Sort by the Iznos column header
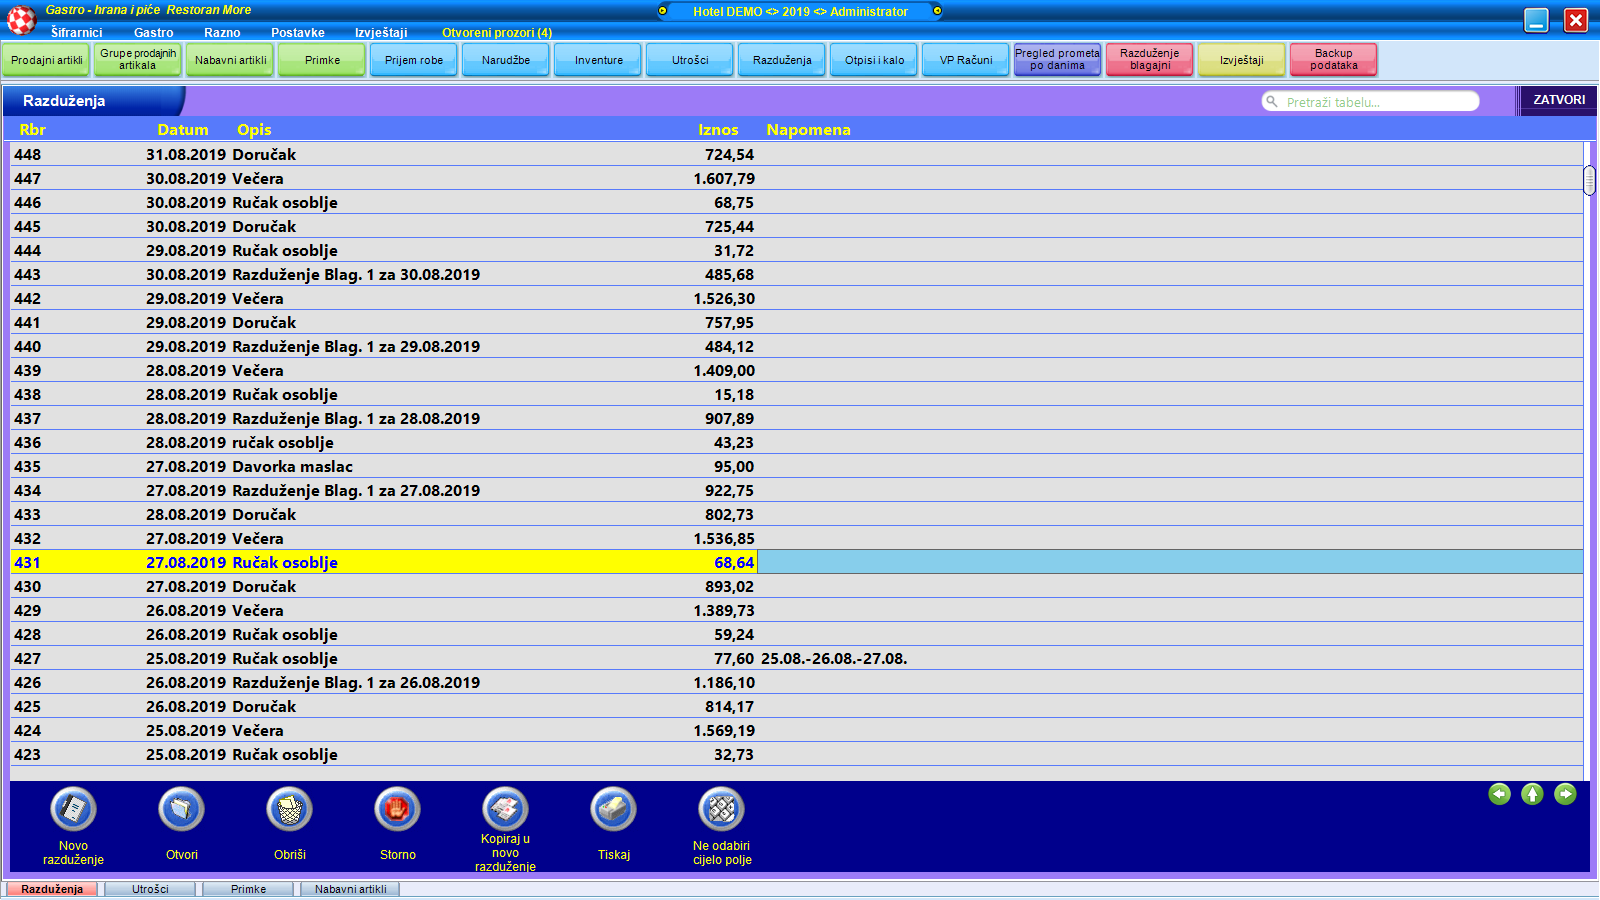 point(717,130)
